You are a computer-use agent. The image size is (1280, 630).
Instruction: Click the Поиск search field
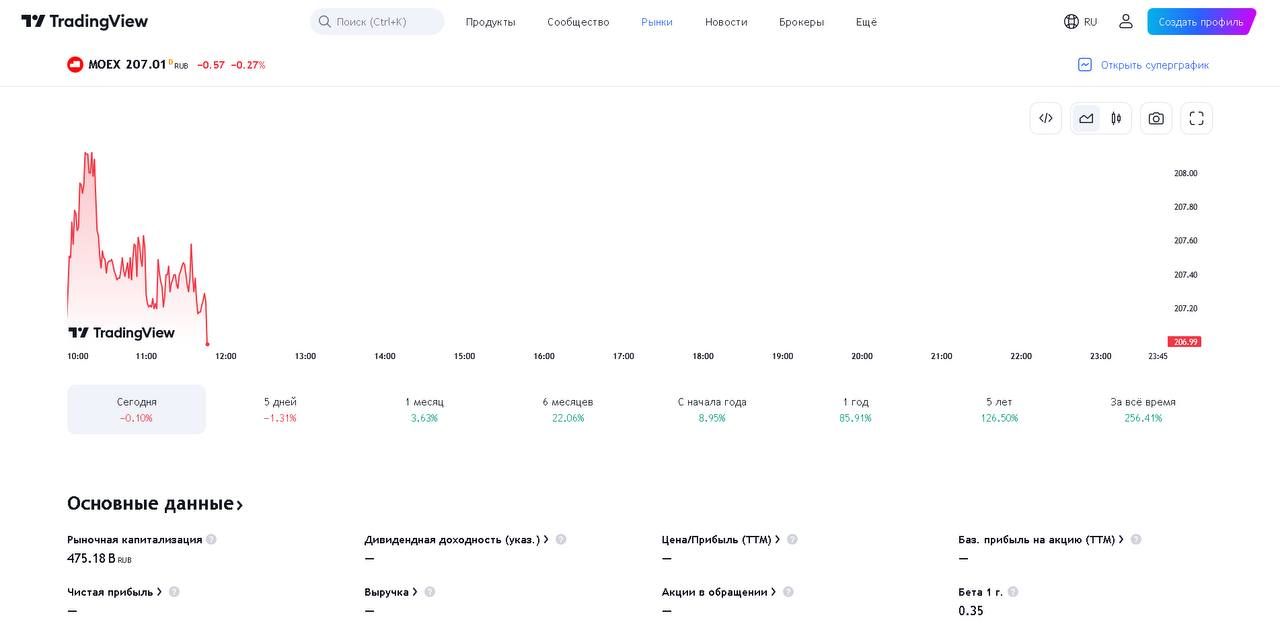tap(377, 21)
